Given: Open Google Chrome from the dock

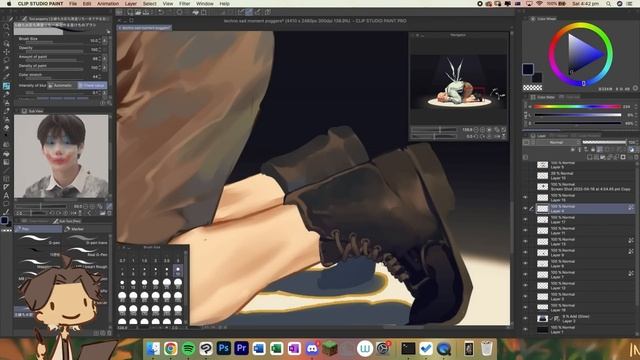Looking at the screenshot, I should [x=171, y=349].
